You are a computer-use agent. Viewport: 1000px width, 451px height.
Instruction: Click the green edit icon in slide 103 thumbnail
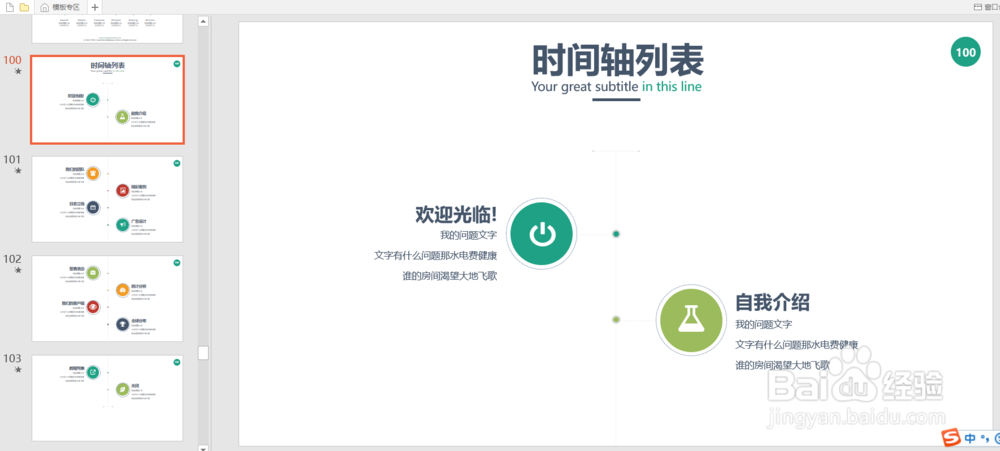point(92,371)
